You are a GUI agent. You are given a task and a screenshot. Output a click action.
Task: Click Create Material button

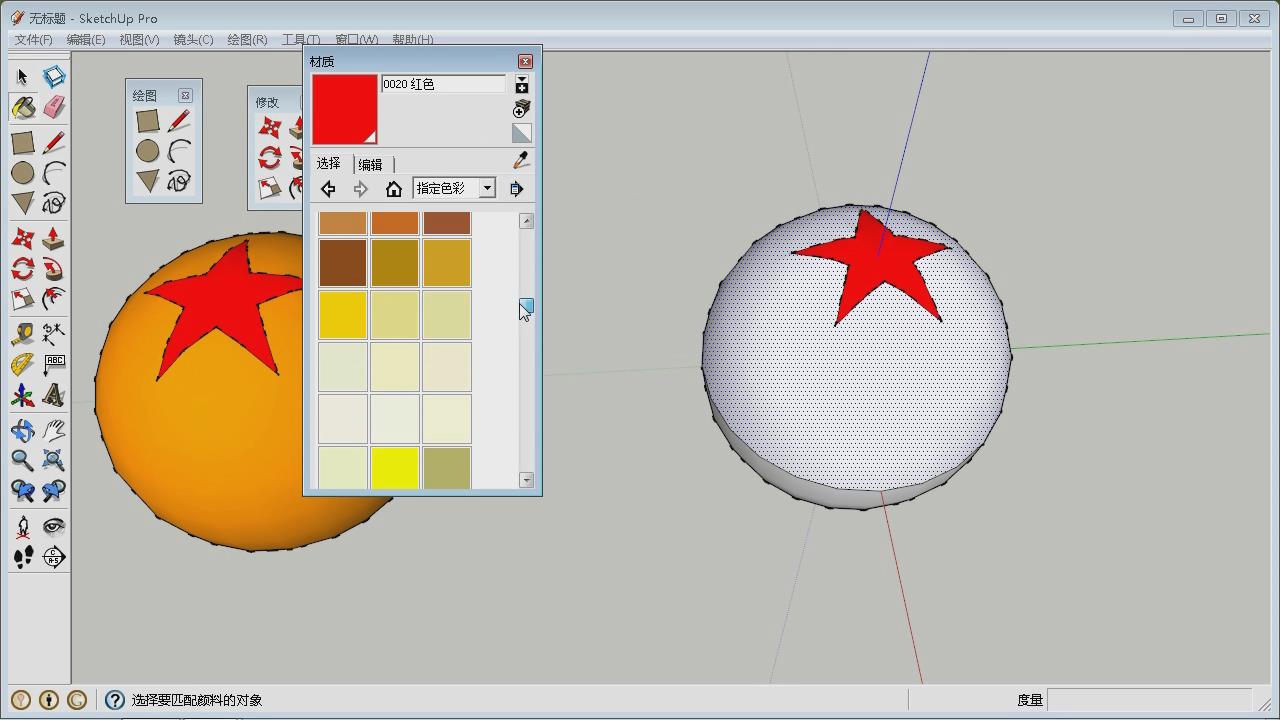tap(521, 109)
